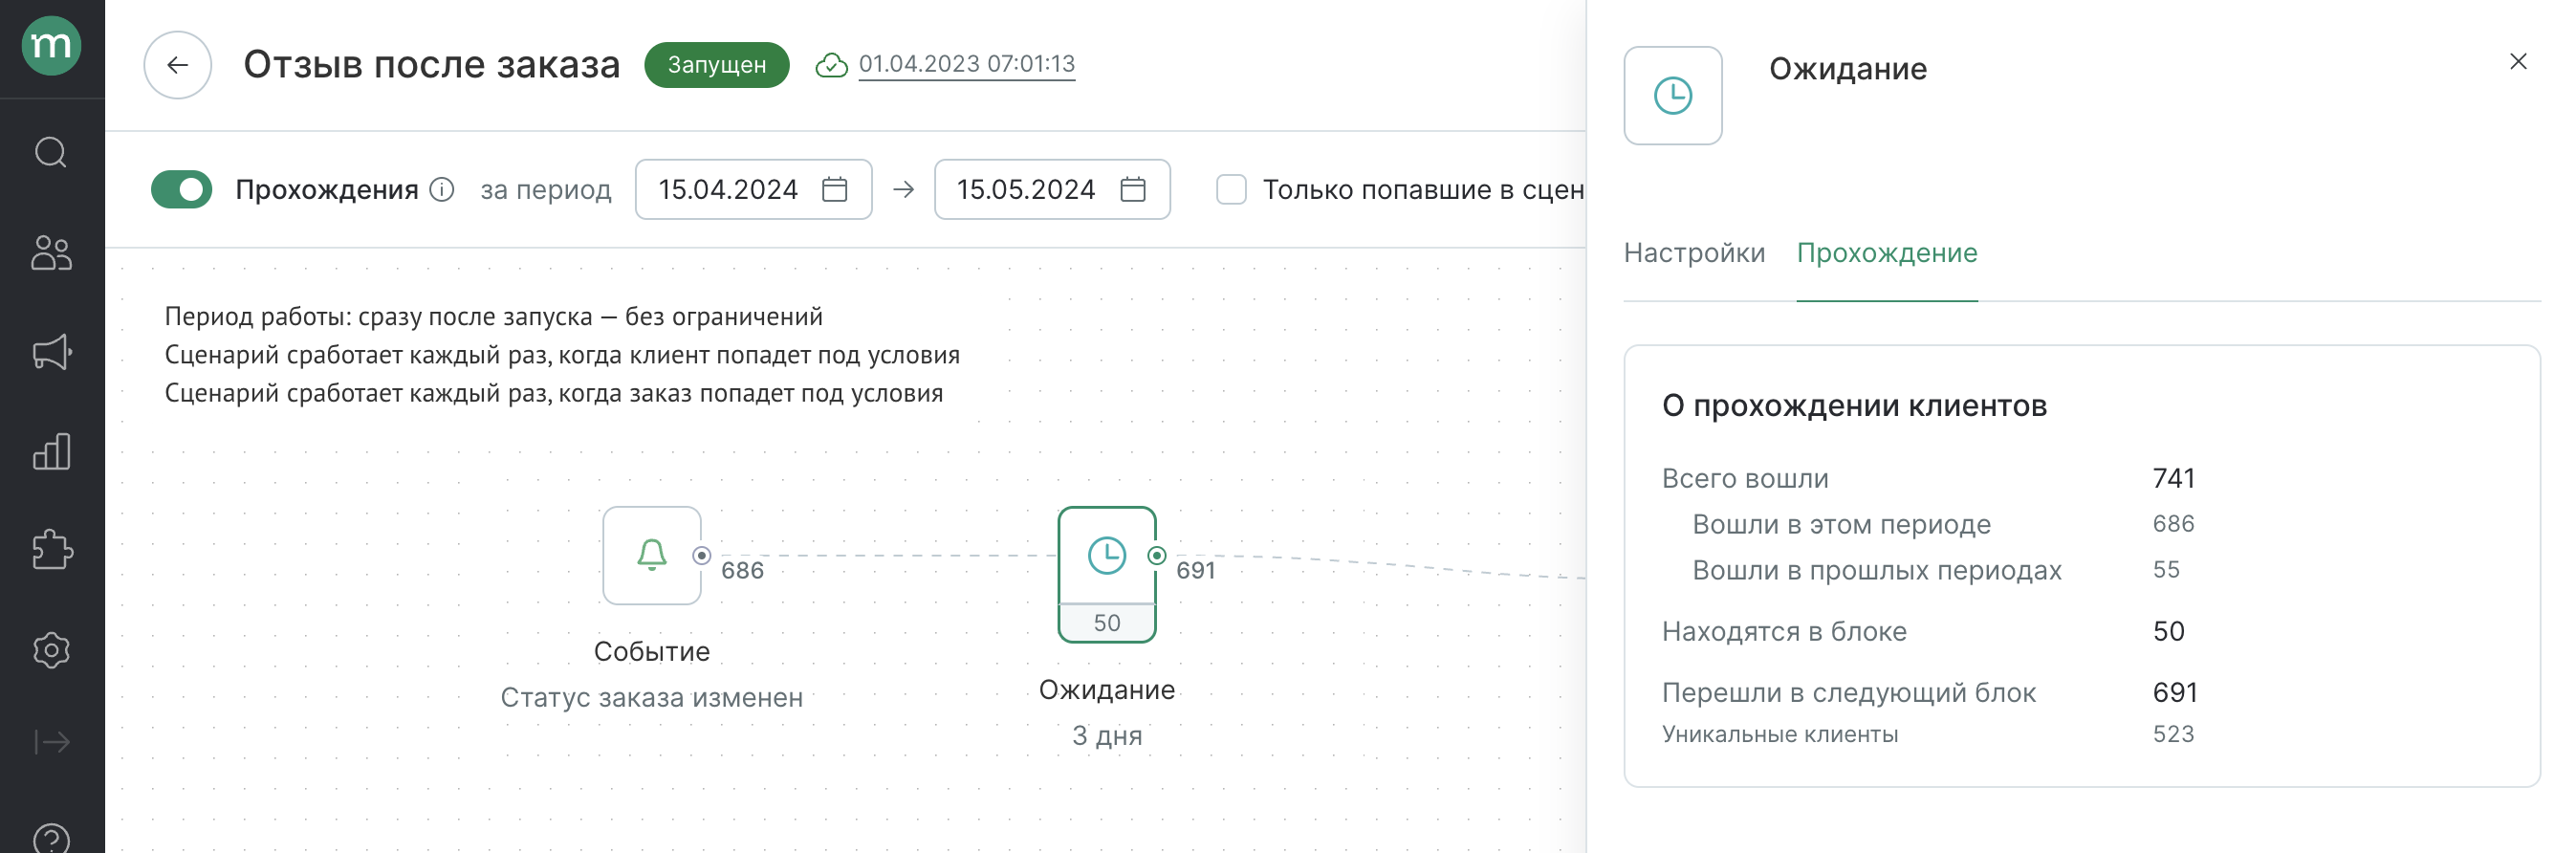Open the integrations puzzle icon in sidebar
2576x853 pixels.
point(51,550)
